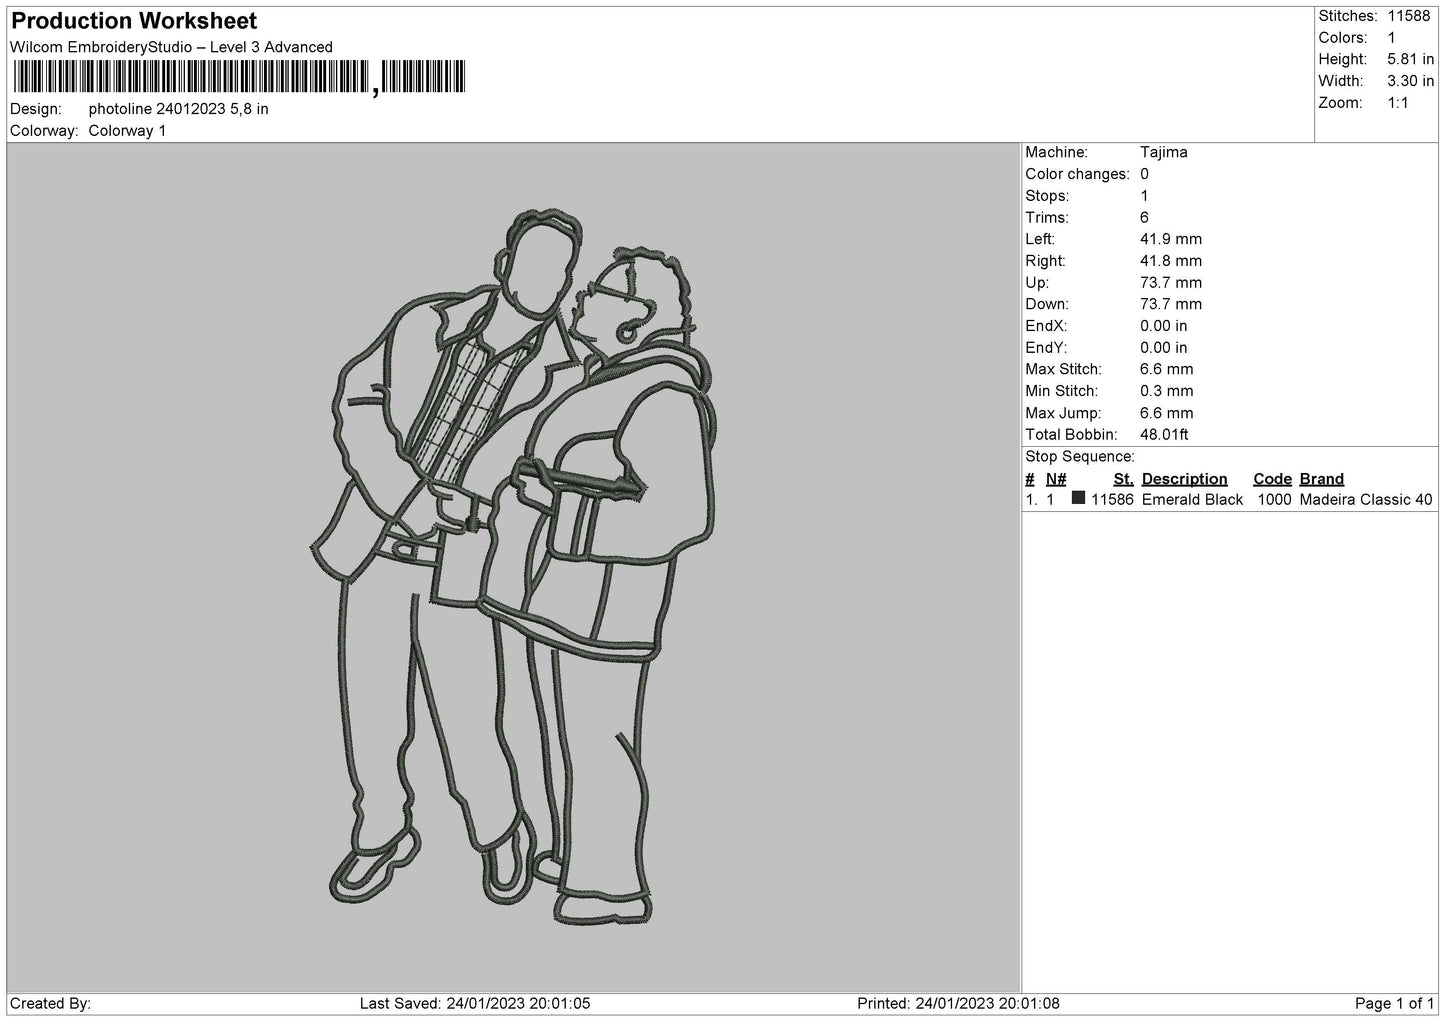Click the embroidery design preview of two figures

click(515, 565)
